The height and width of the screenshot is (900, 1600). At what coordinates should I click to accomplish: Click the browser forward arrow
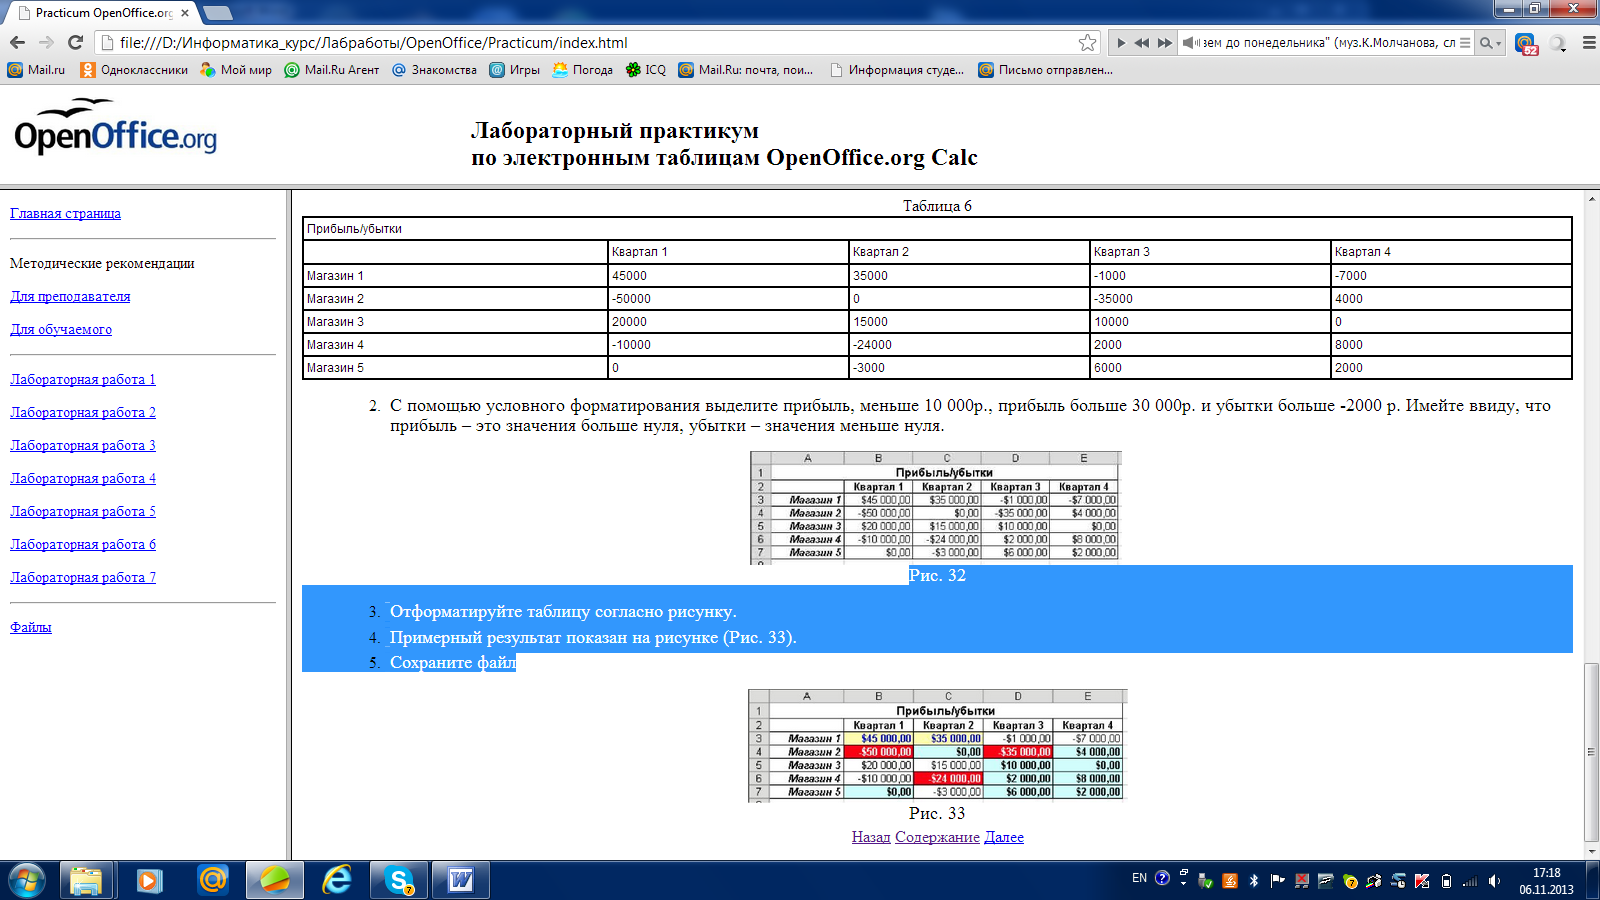coord(46,42)
